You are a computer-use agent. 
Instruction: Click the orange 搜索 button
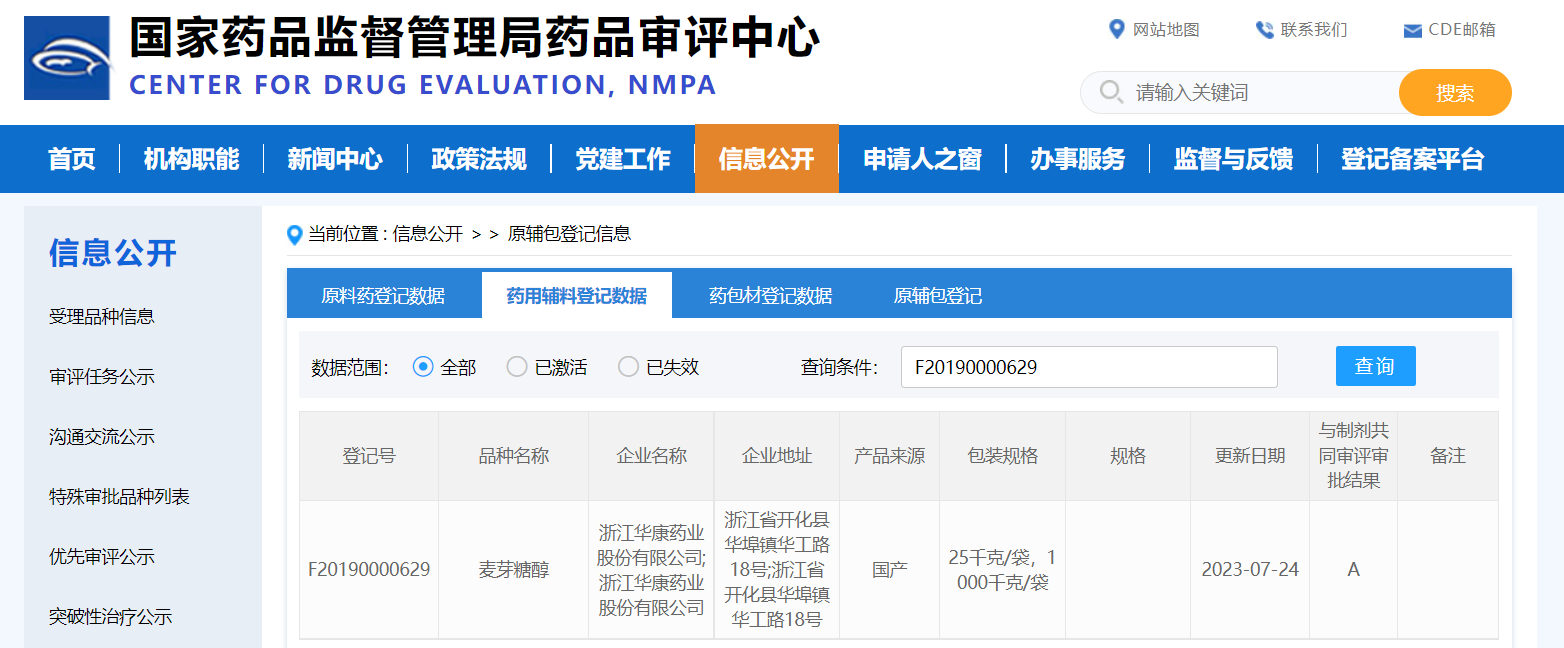pyautogui.click(x=1454, y=93)
